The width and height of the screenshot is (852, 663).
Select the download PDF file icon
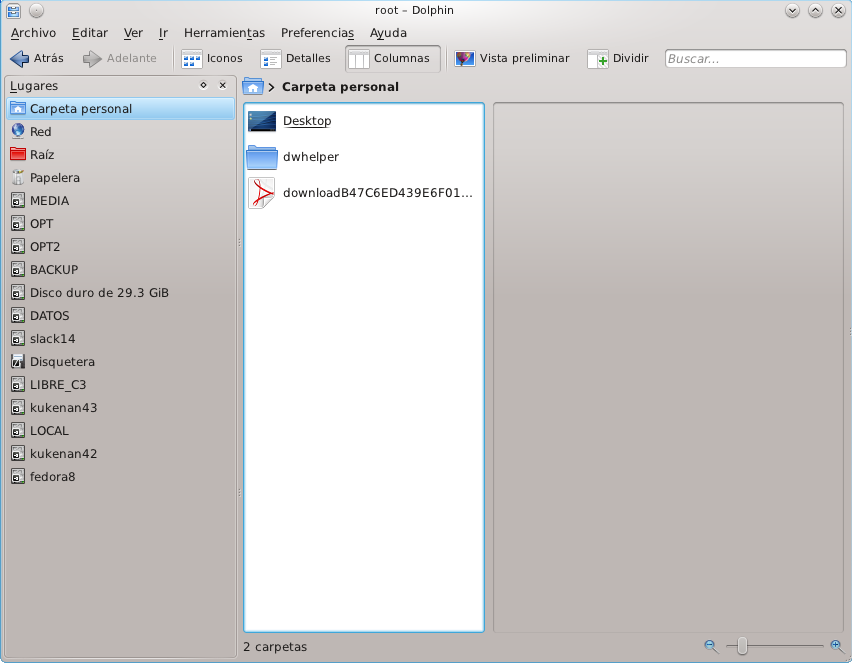(x=262, y=193)
